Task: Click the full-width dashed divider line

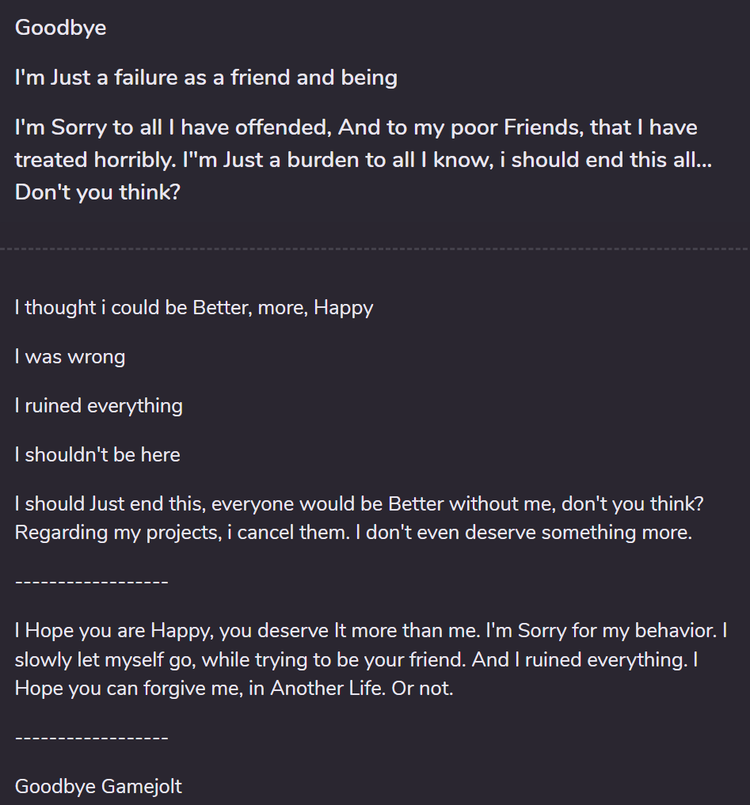Action: click(375, 249)
